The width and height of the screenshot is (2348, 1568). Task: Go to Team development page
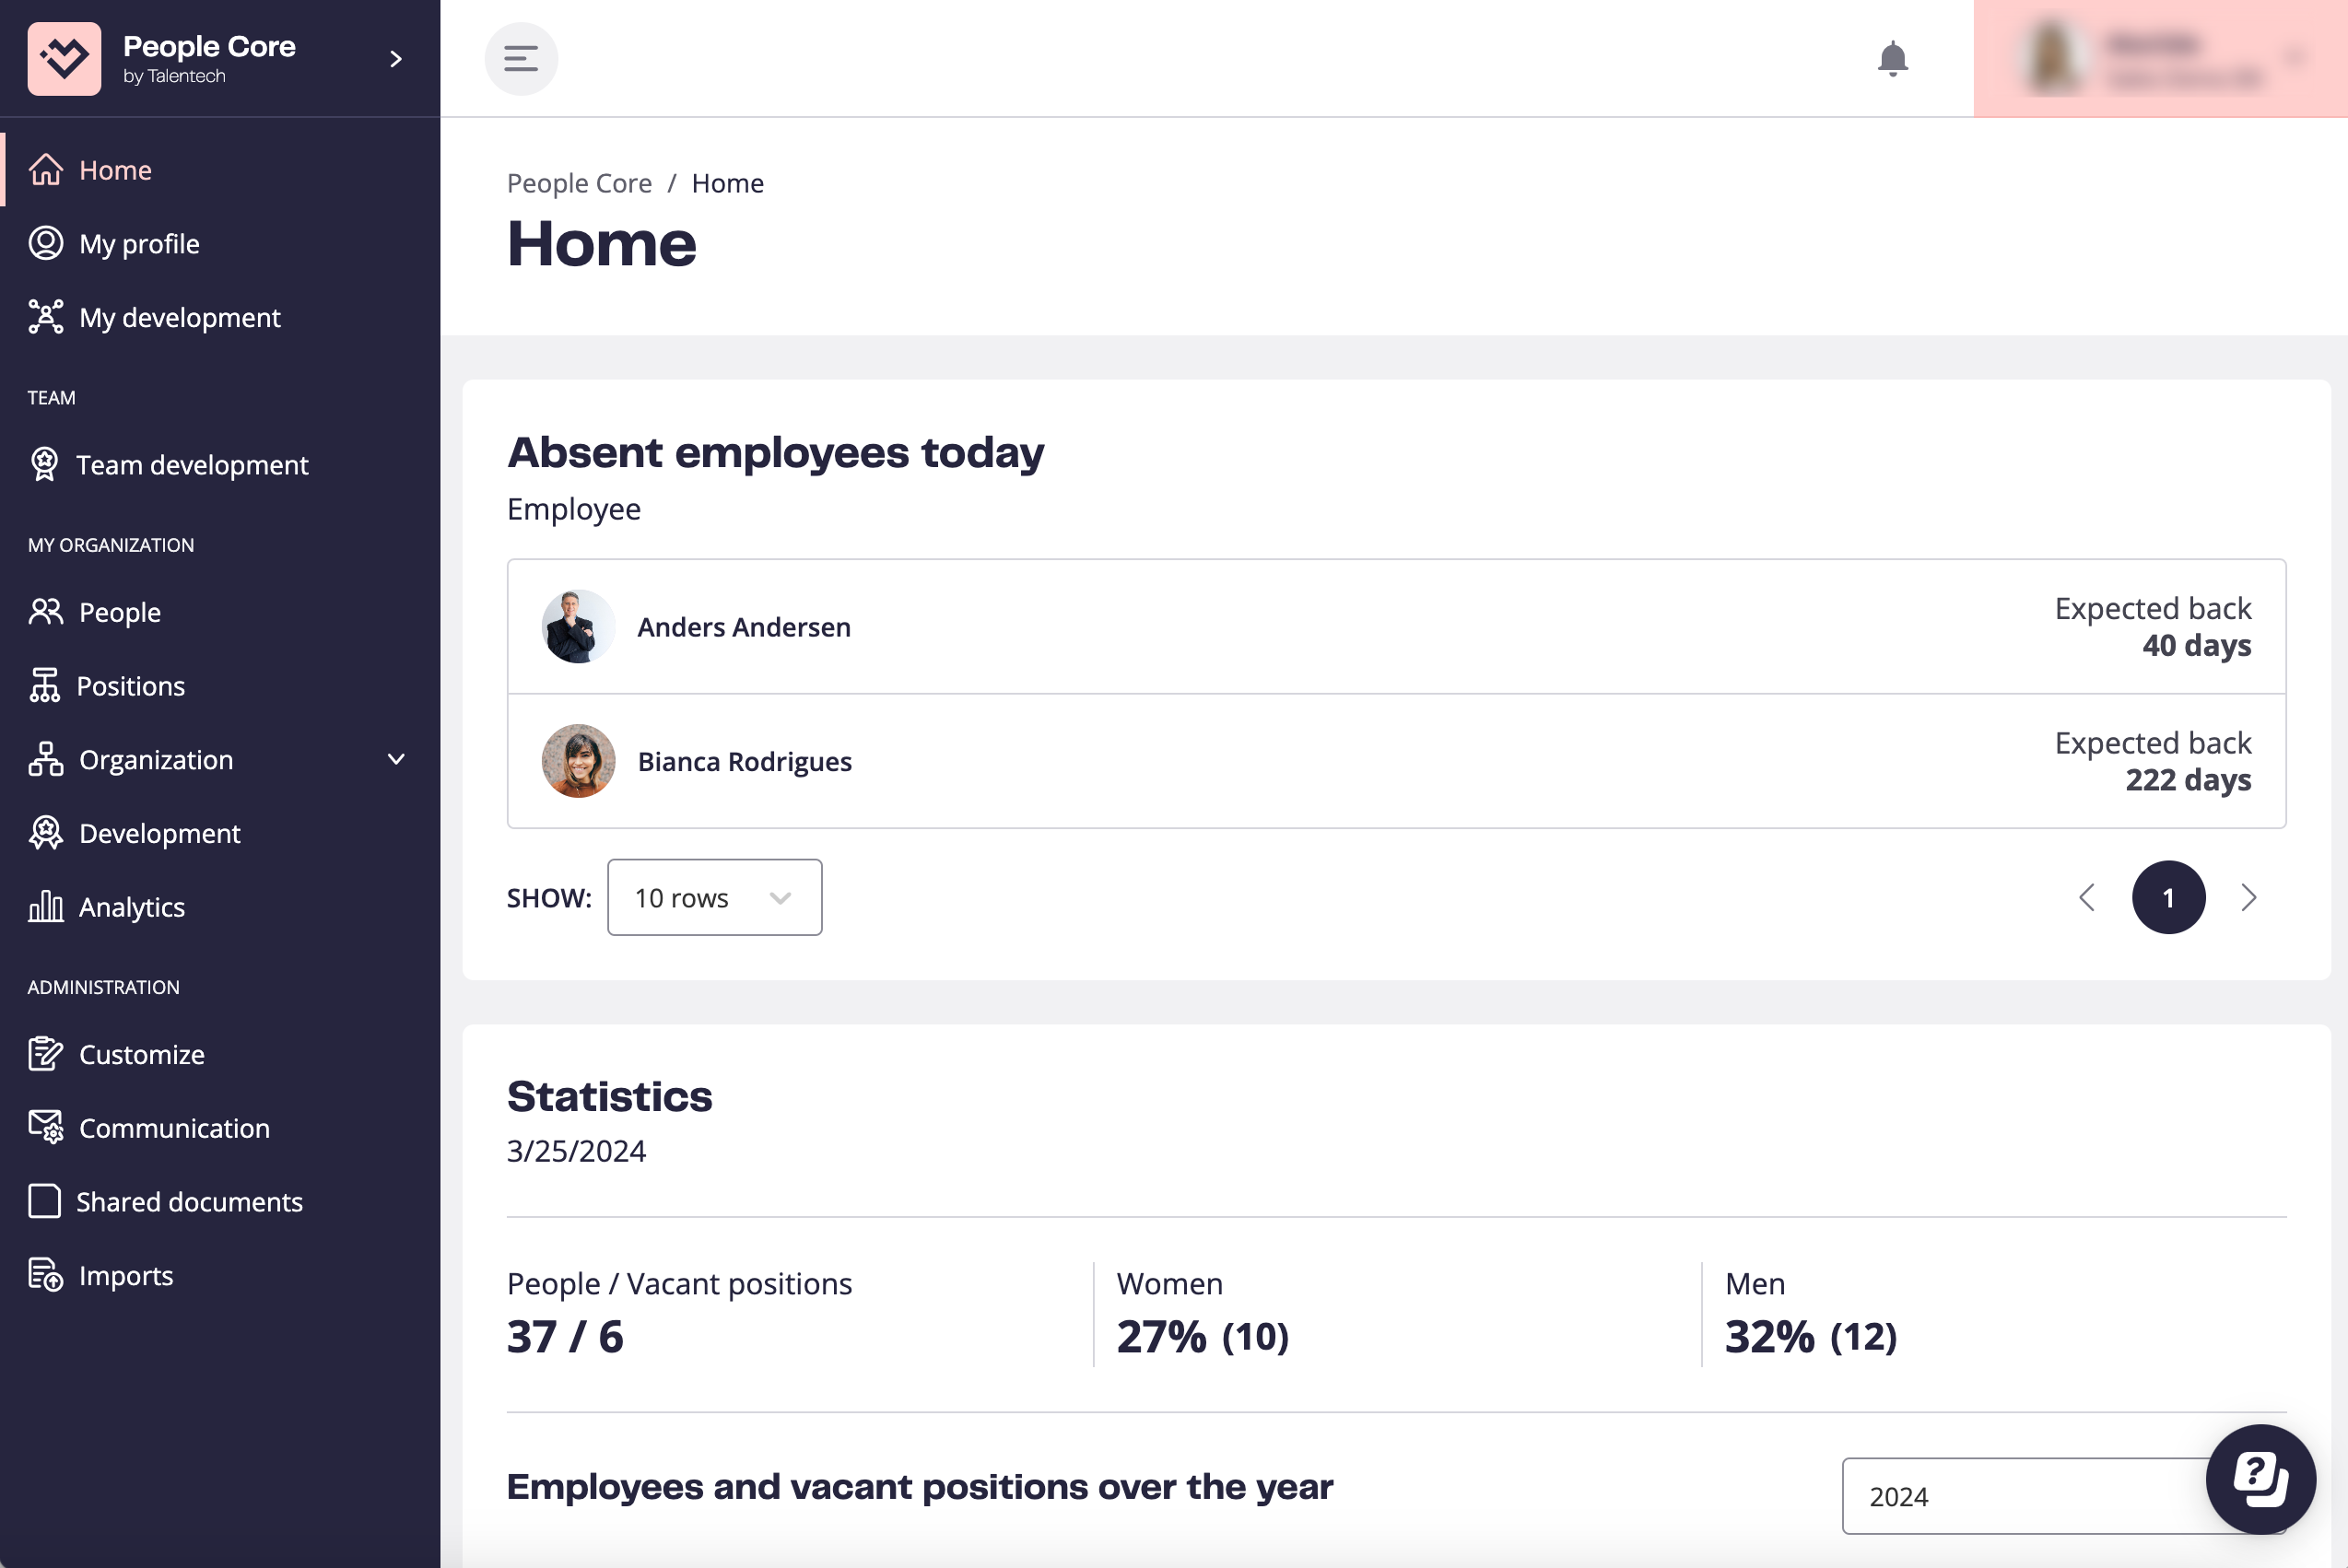coord(192,465)
